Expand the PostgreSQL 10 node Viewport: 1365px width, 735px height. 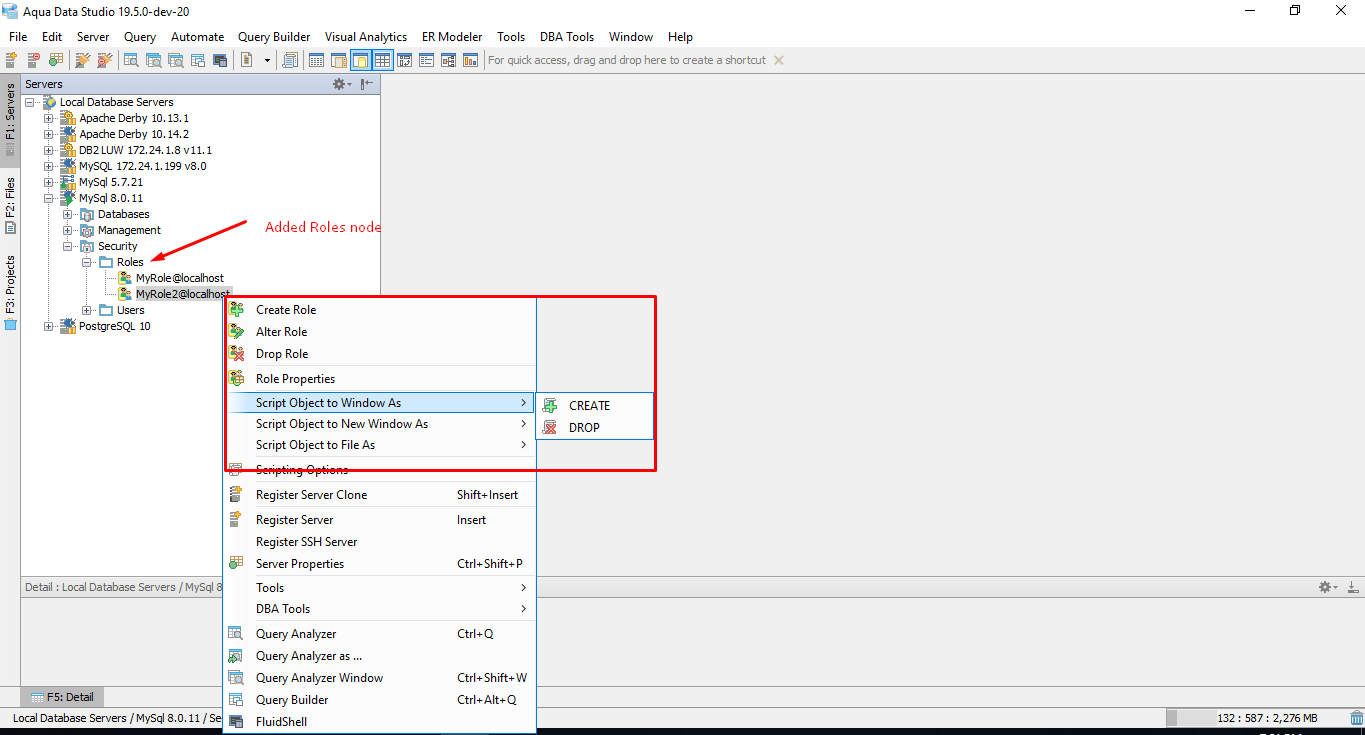click(x=48, y=326)
